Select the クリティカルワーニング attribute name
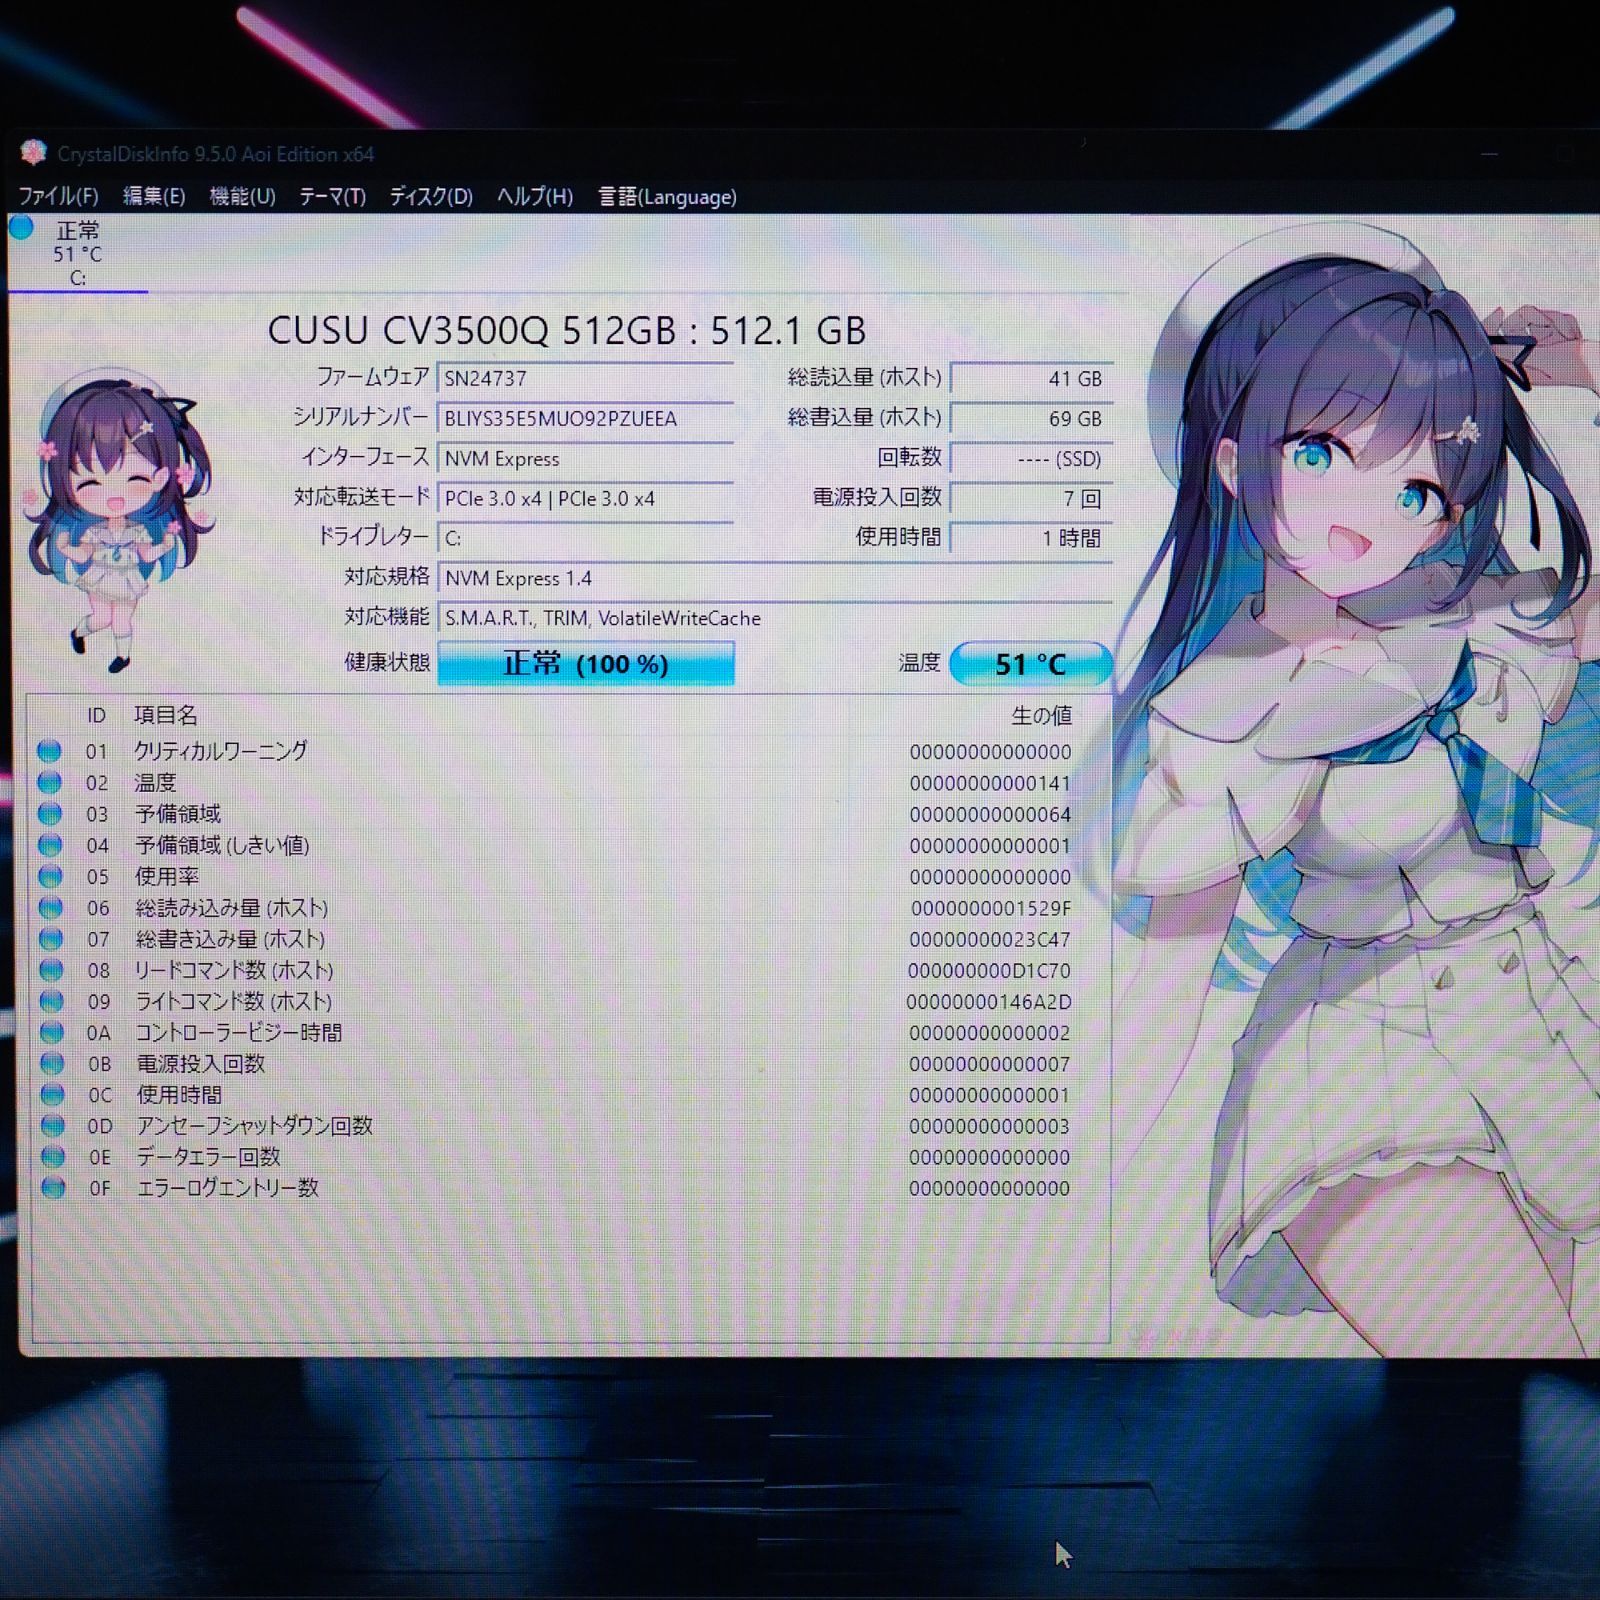This screenshot has width=1600, height=1600. click(221, 751)
